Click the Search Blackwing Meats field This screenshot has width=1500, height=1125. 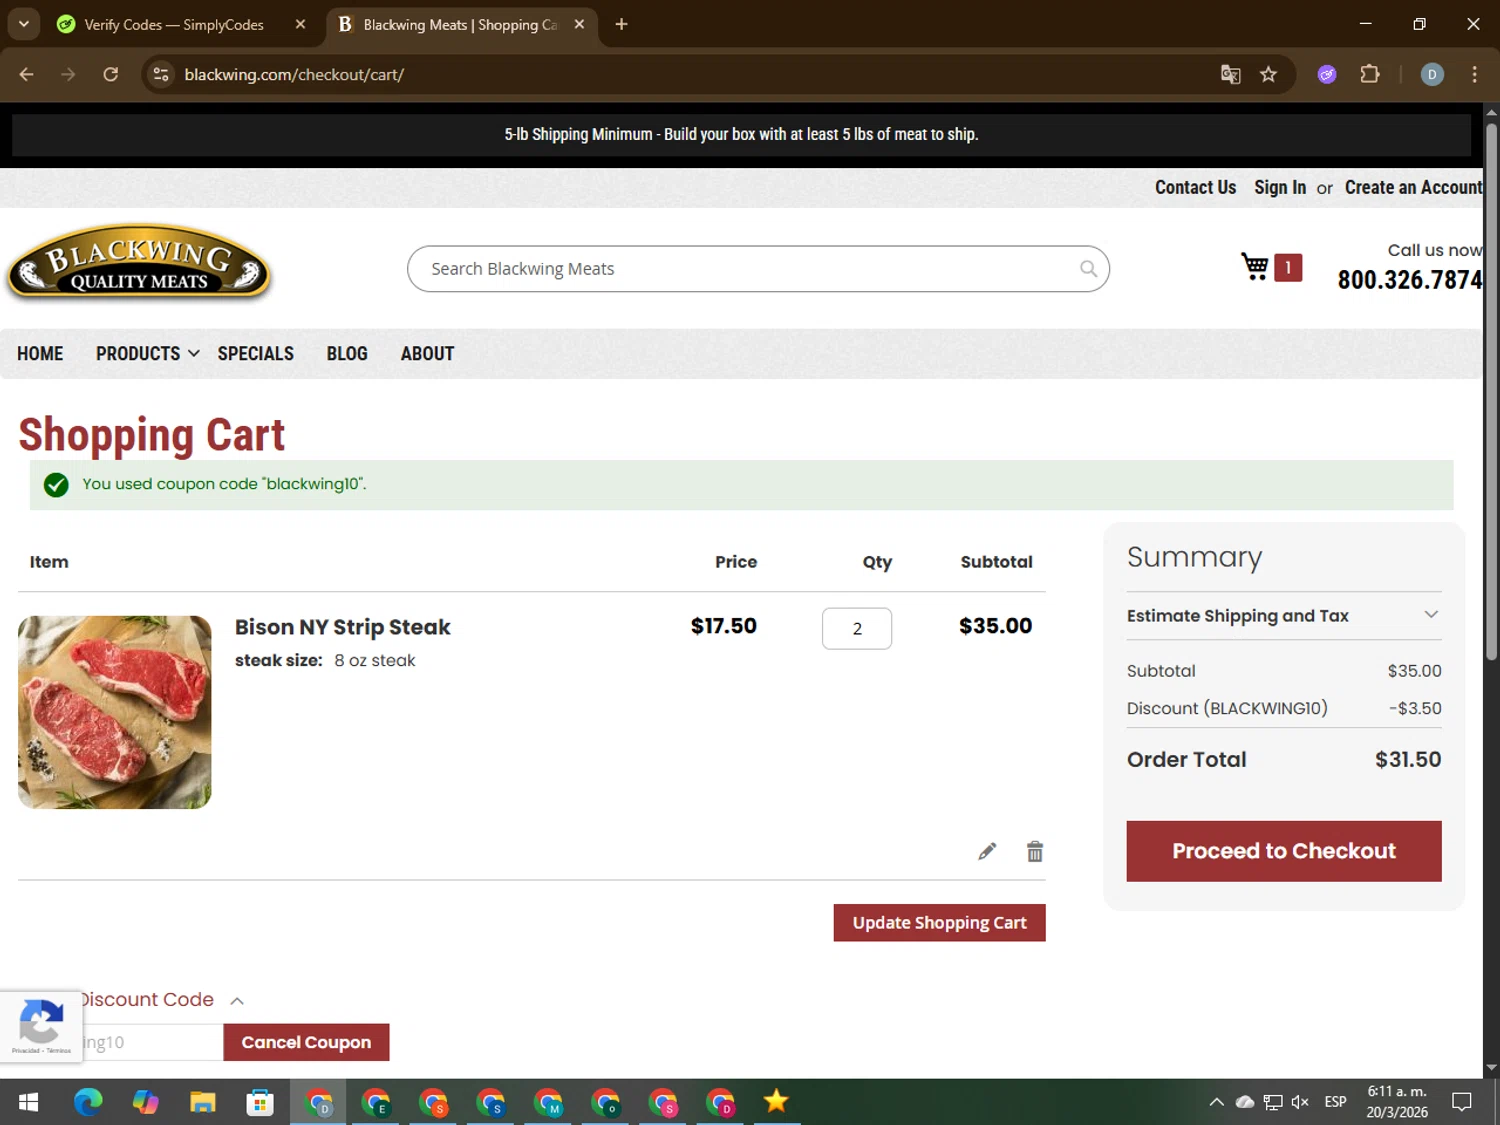coord(758,269)
